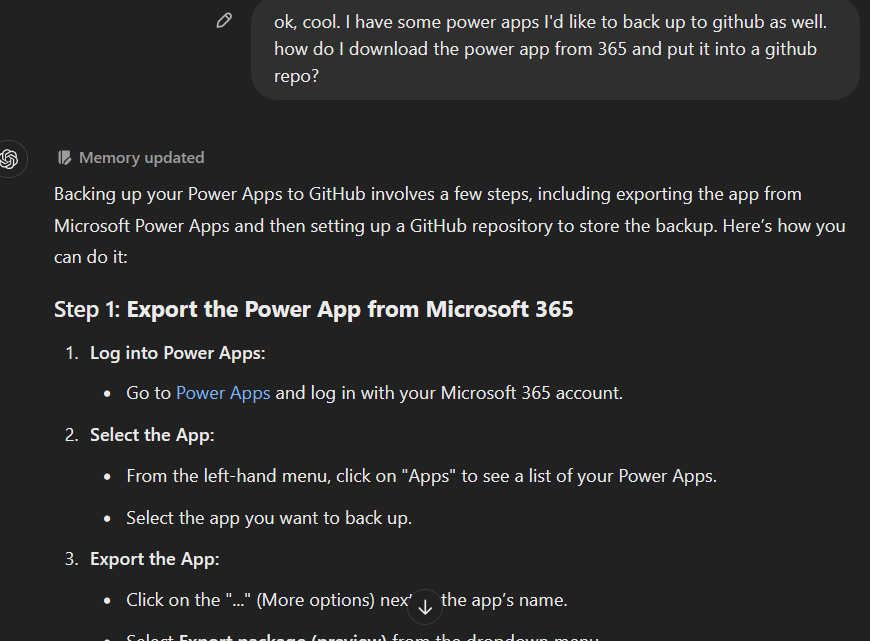870x641 pixels.
Task: Click the bullet mentioning "(More options)"
Action: [347, 600]
